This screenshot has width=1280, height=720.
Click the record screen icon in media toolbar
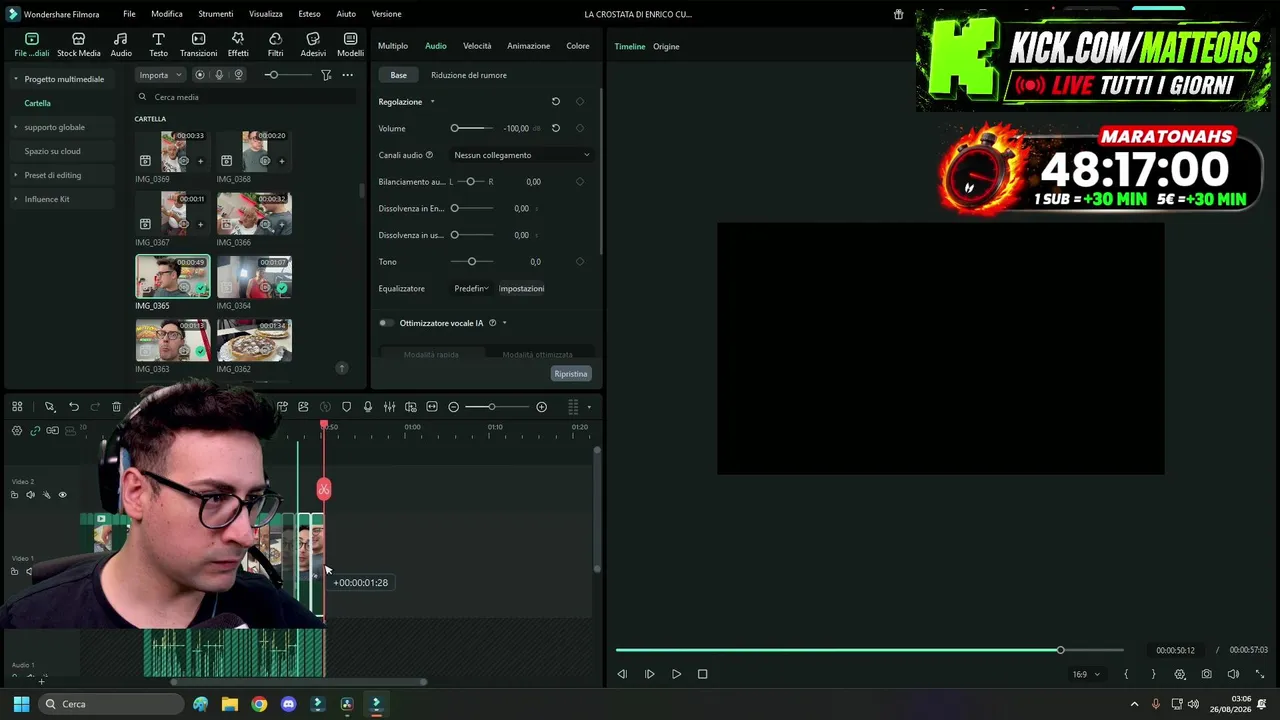200,75
